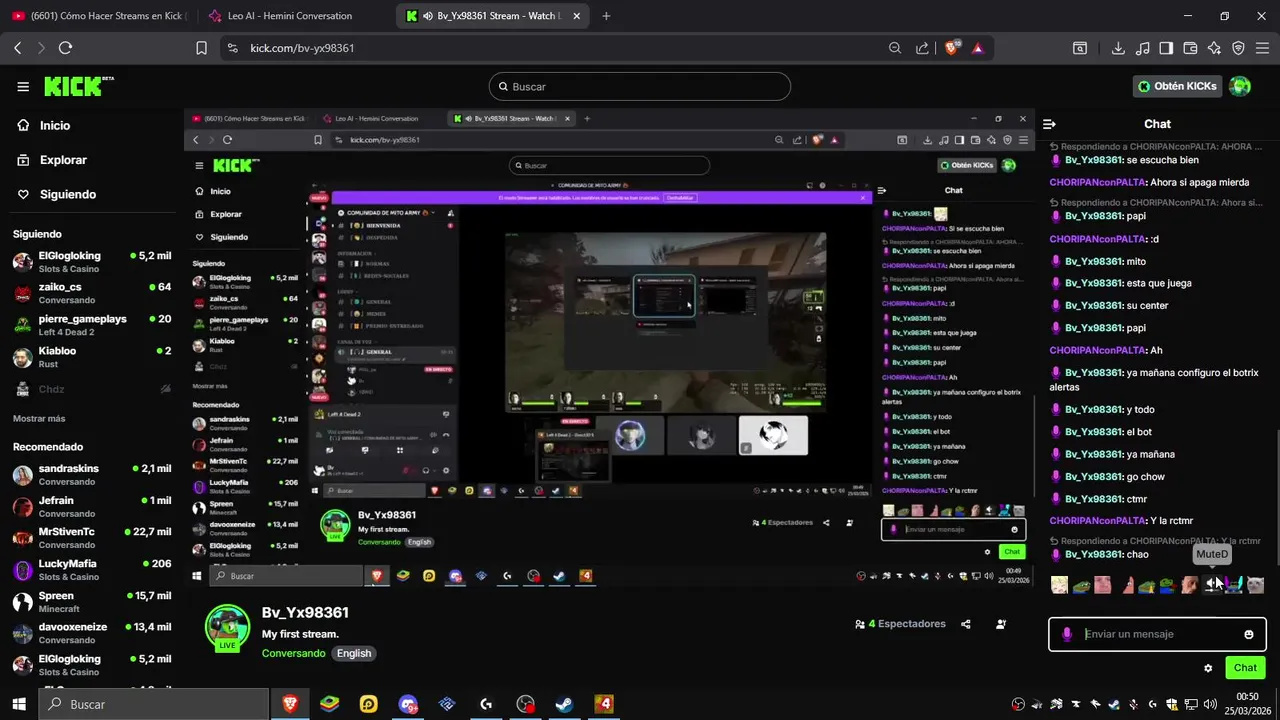The height and width of the screenshot is (720, 1280).
Task: Click the follow user icon beside share
Action: click(1001, 624)
